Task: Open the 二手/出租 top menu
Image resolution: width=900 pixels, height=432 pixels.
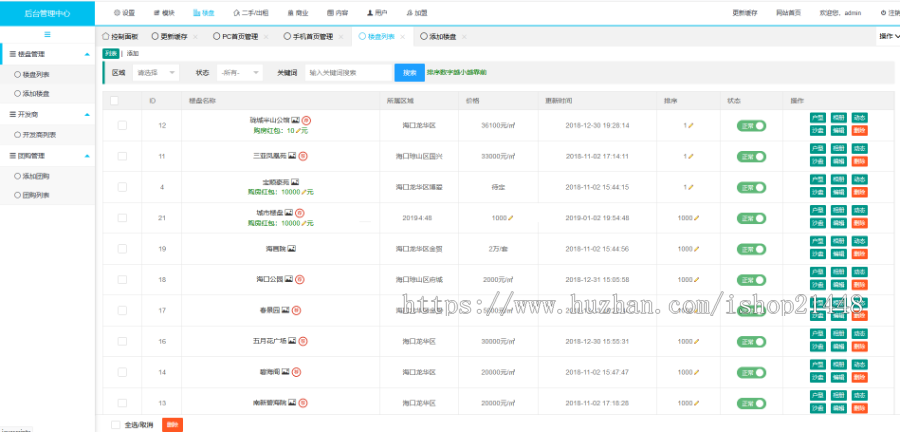Action: click(x=251, y=13)
